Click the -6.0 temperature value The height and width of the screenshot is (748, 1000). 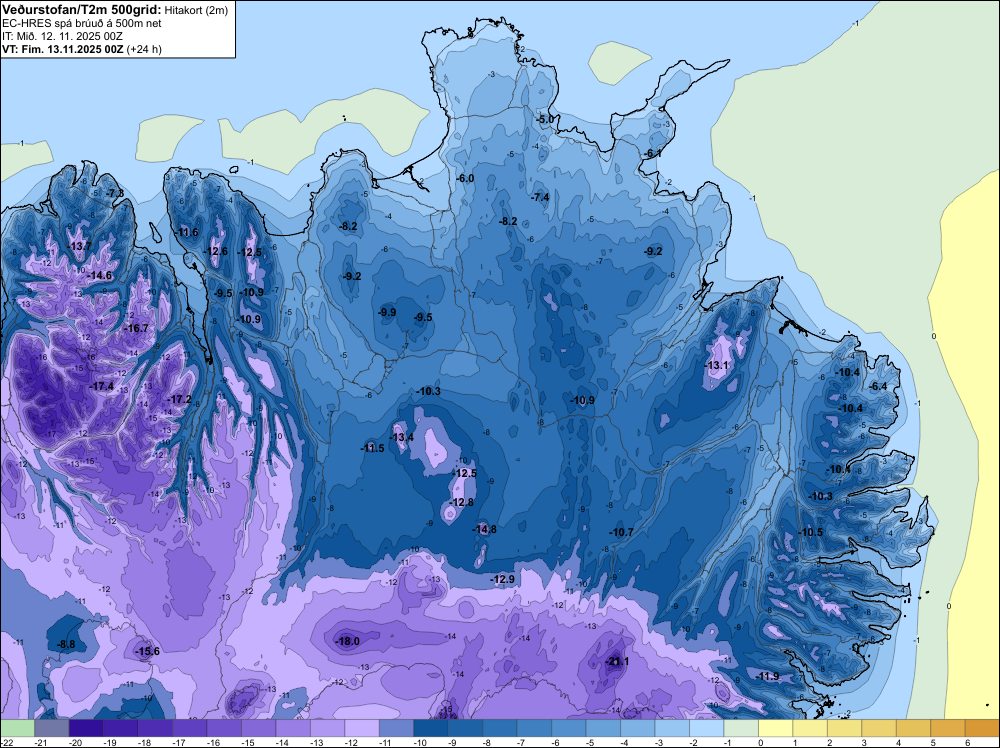pos(466,178)
